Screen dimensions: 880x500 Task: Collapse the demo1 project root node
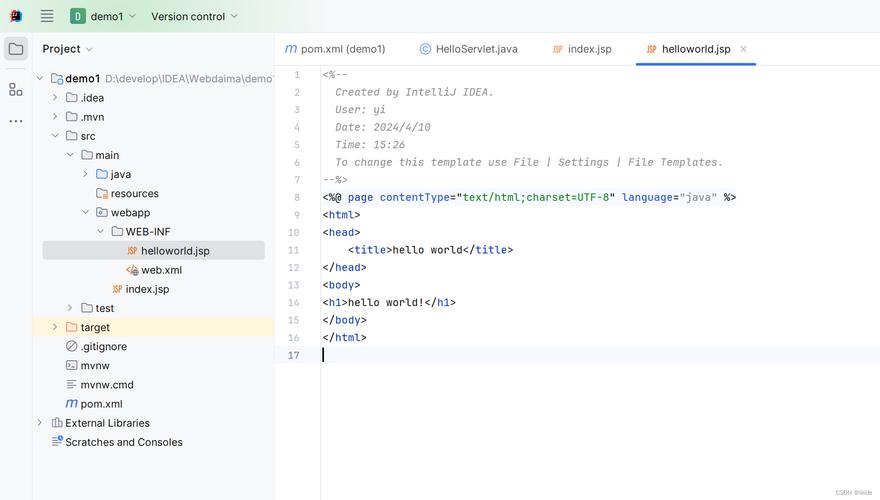[x=40, y=79]
